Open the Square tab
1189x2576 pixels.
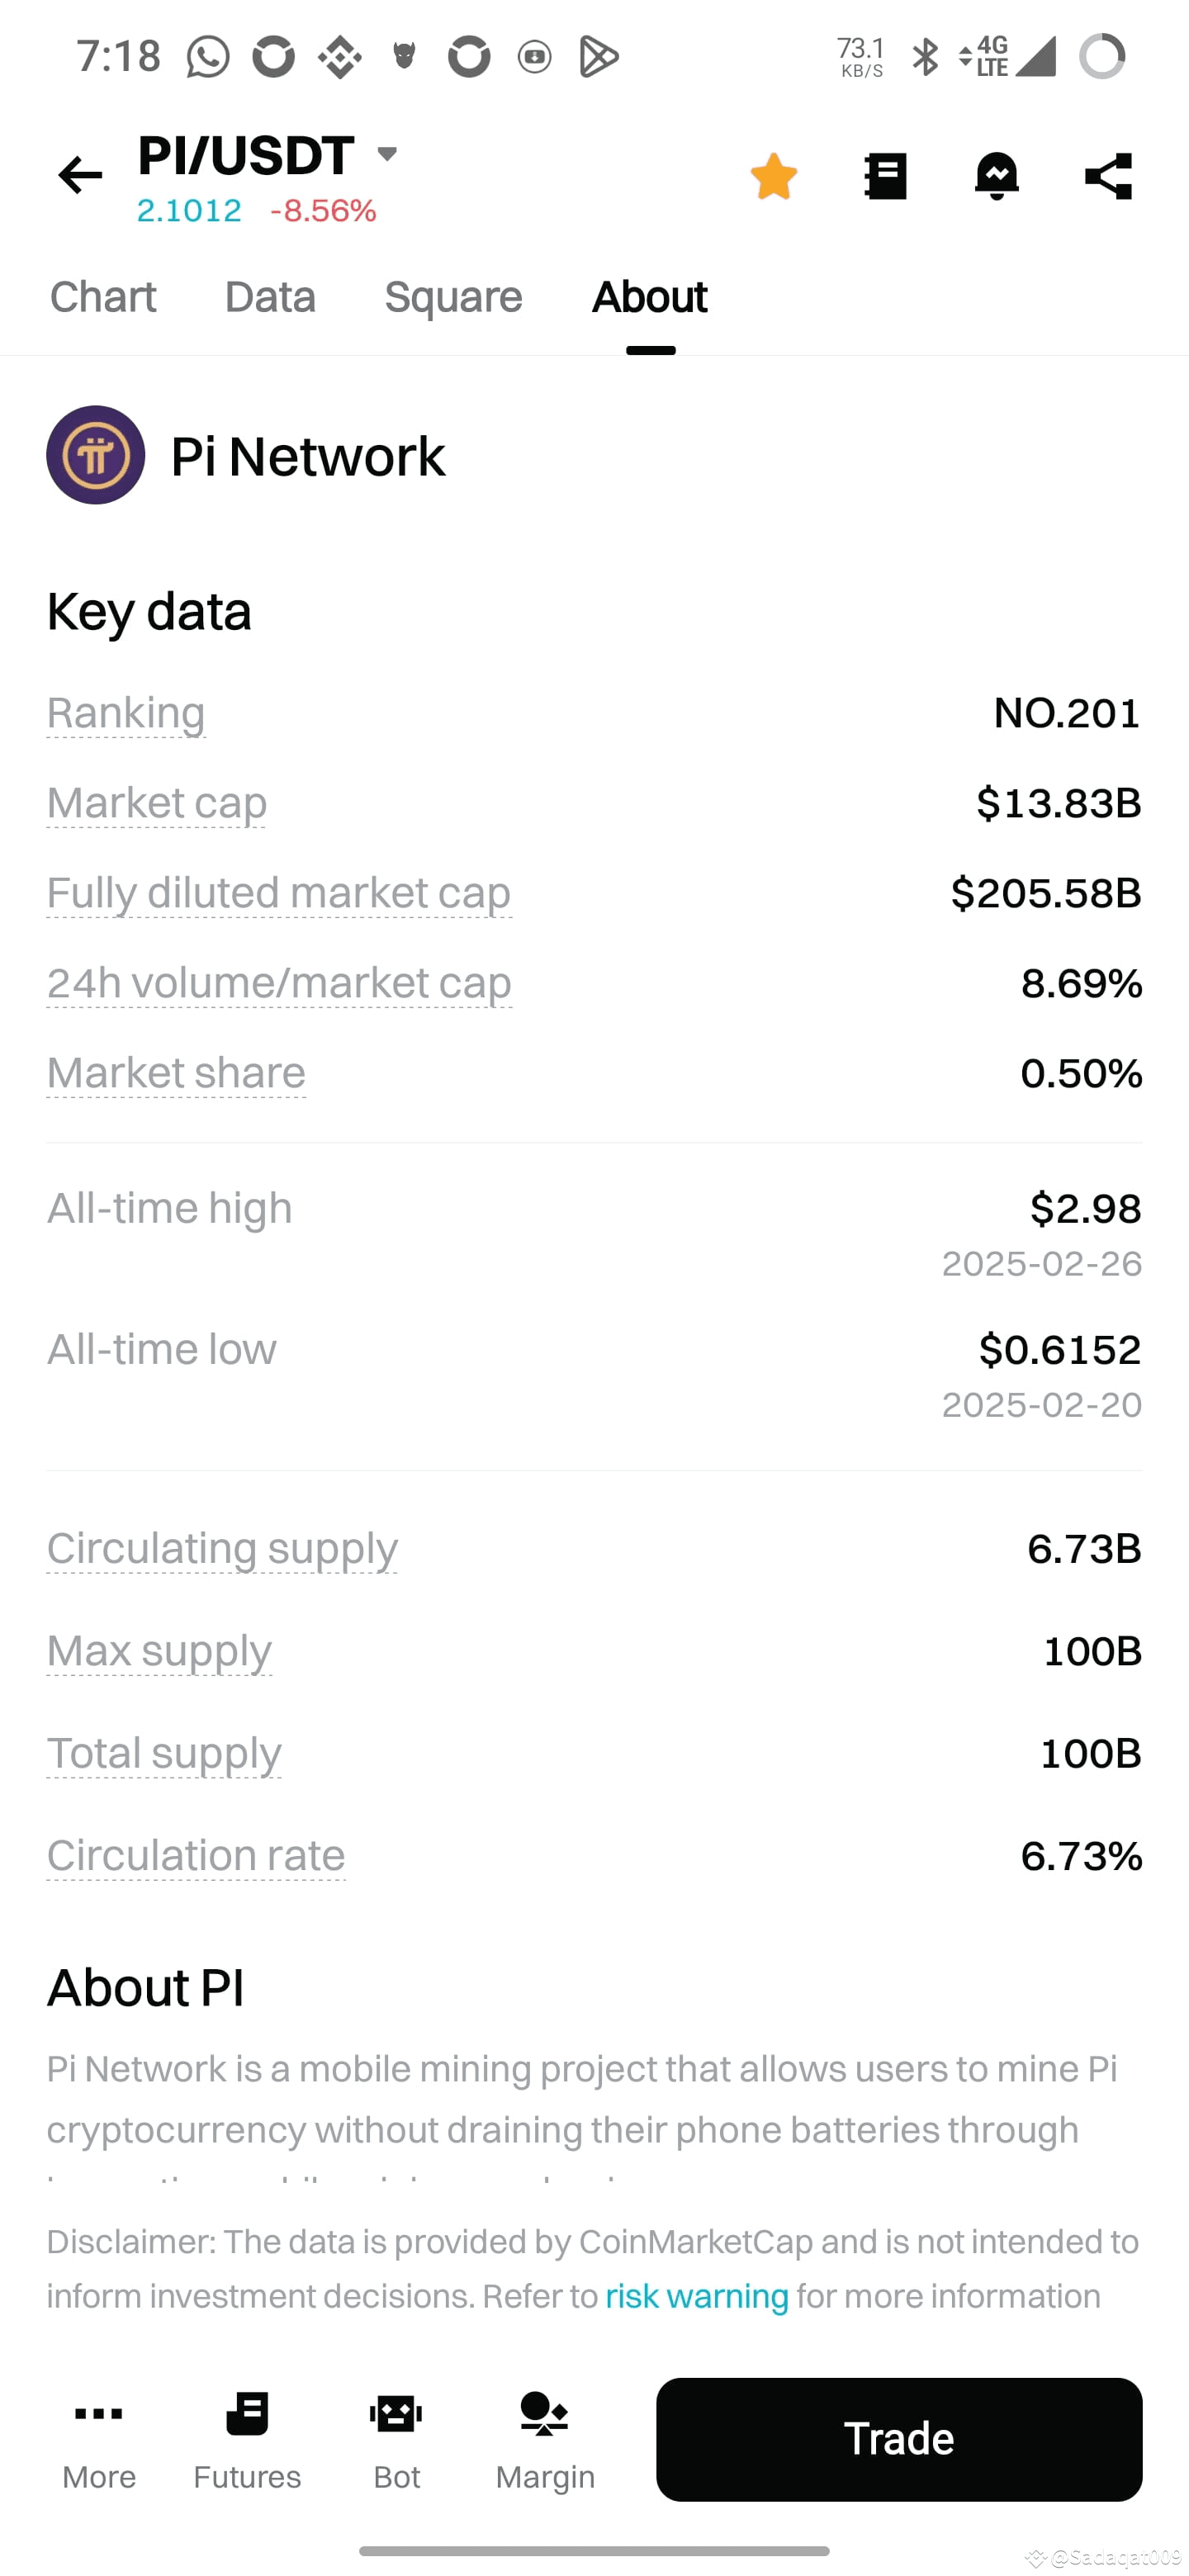tap(454, 297)
